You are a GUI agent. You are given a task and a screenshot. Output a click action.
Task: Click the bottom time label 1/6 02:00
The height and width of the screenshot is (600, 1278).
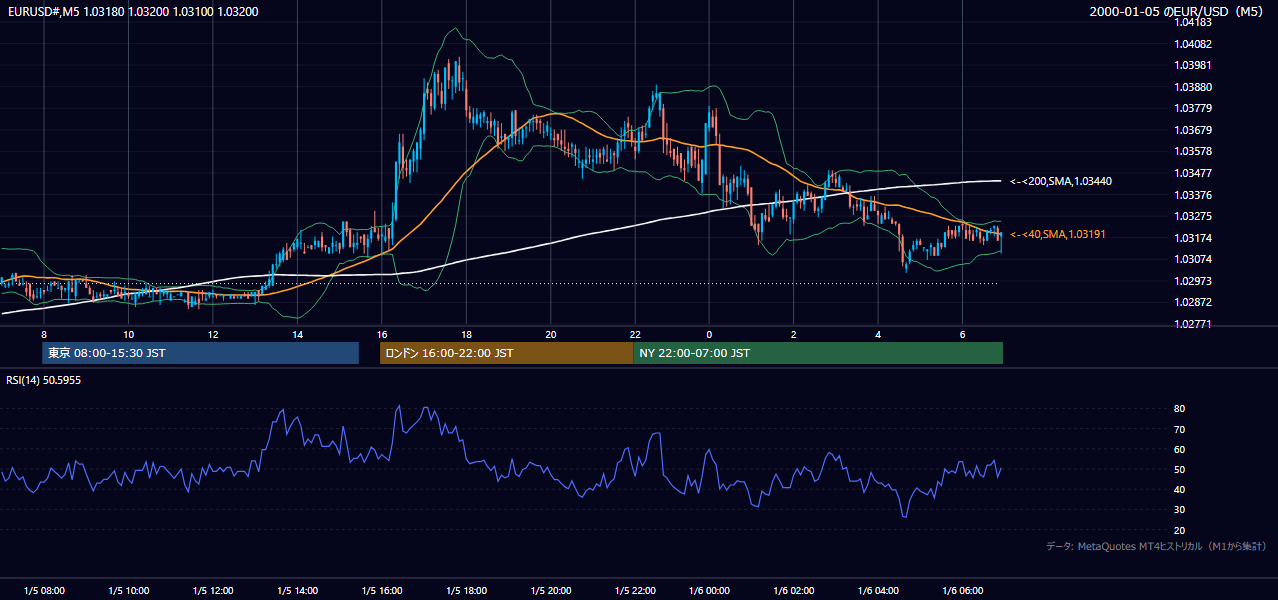(x=793, y=591)
